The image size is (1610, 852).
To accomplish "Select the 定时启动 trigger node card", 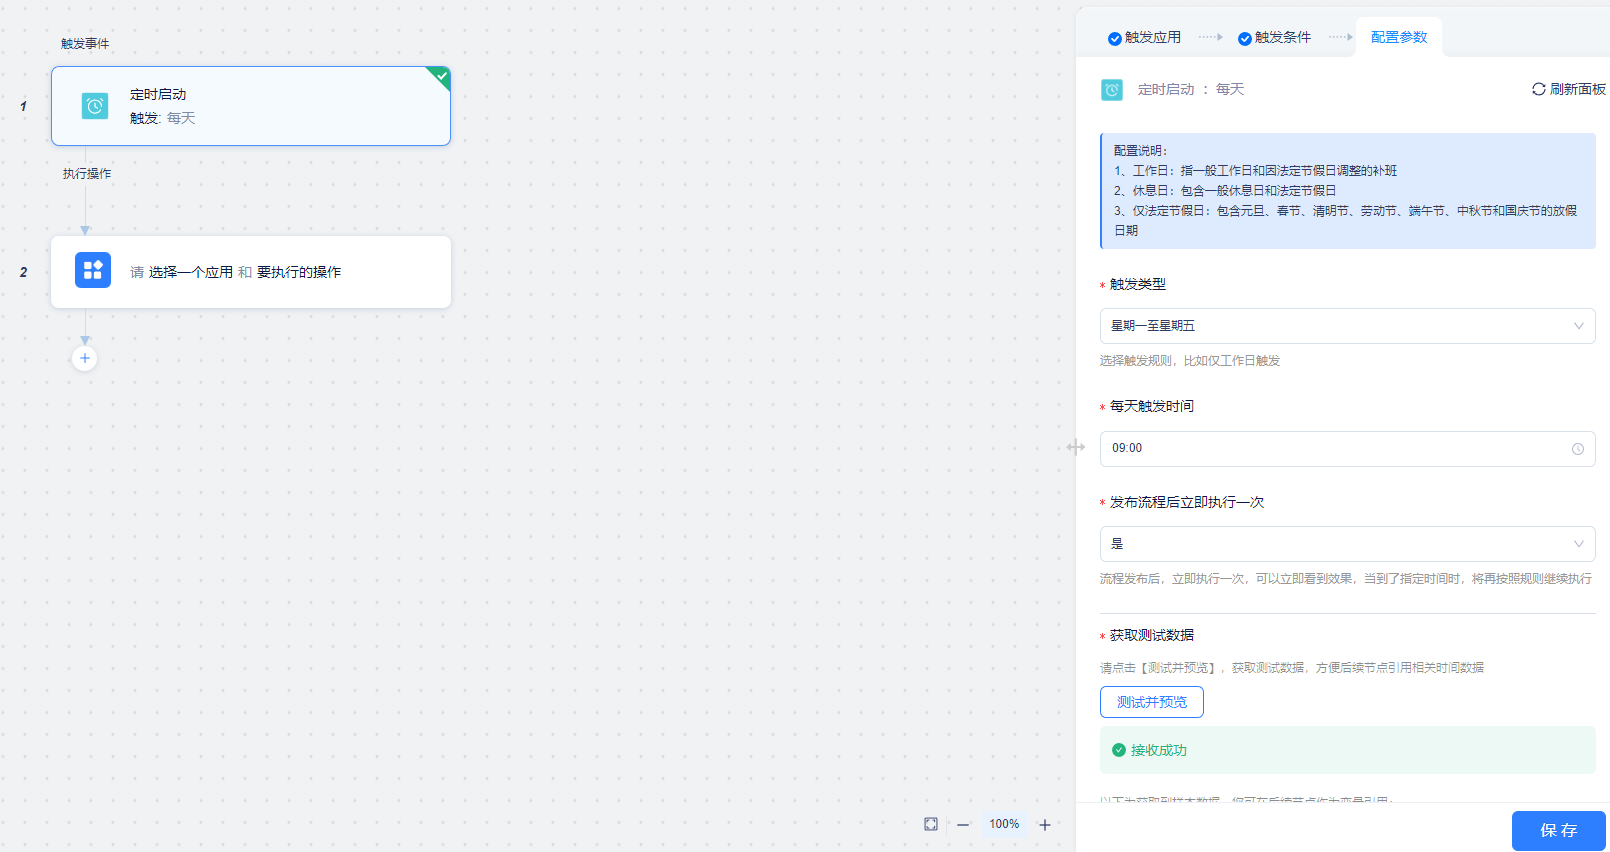I will [x=251, y=106].
